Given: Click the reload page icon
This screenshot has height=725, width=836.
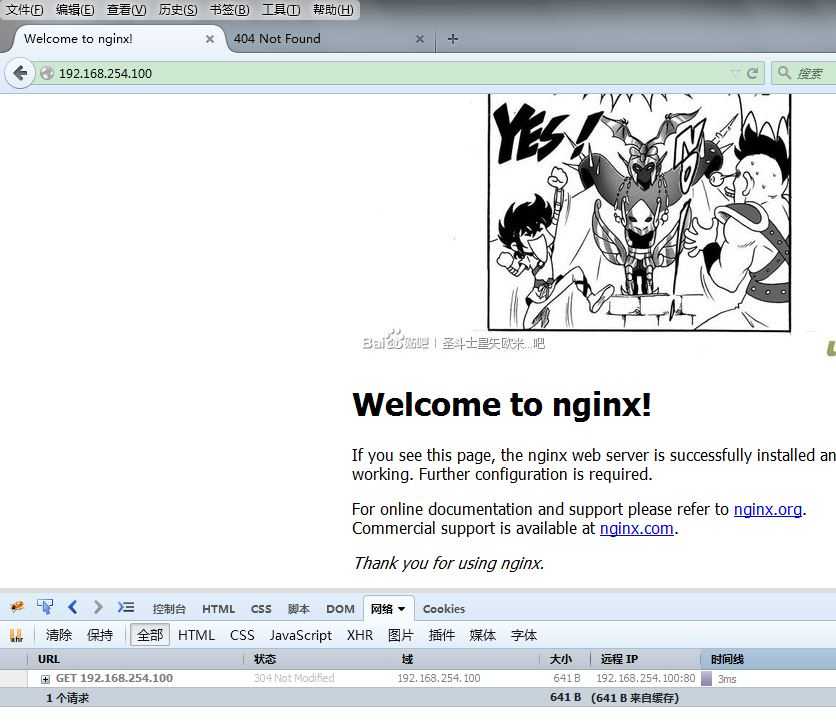Looking at the screenshot, I should (752, 74).
